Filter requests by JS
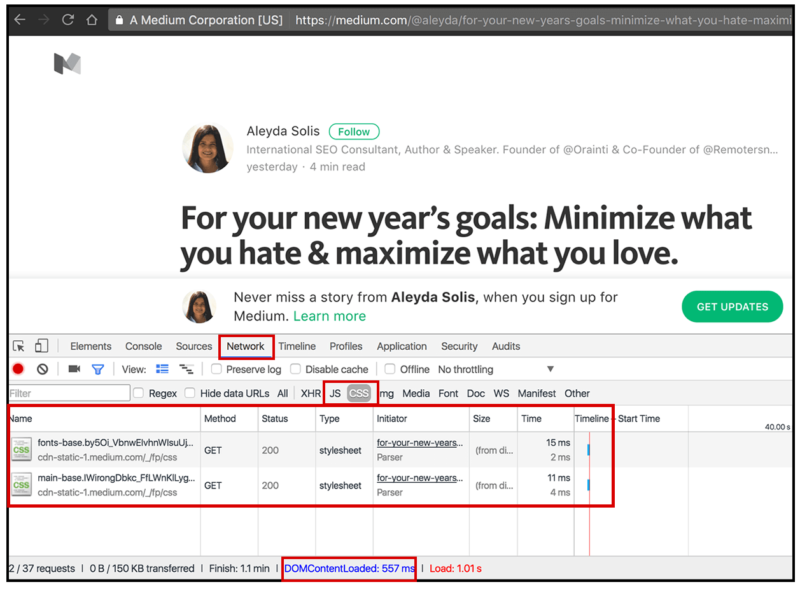Screen dimensions: 800x589 coord(335,393)
